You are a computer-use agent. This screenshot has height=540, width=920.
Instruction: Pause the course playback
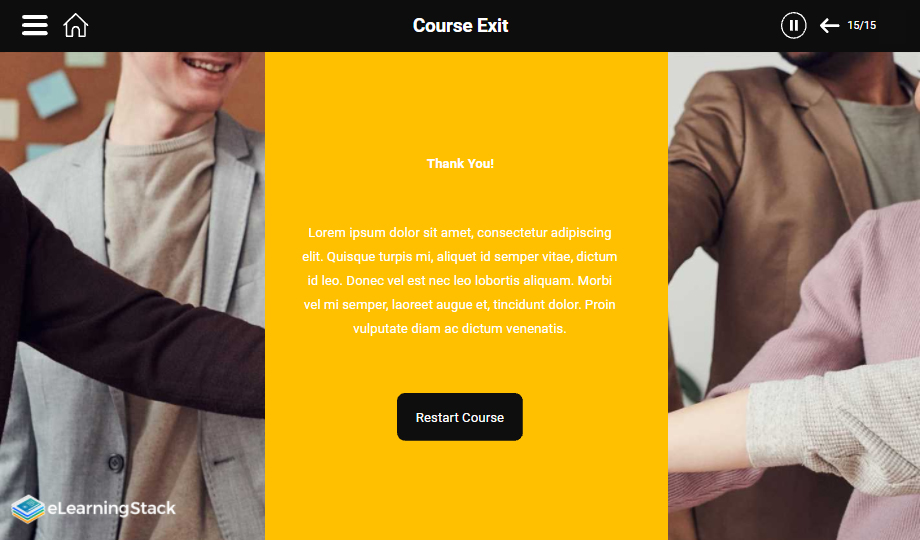[x=793, y=25]
